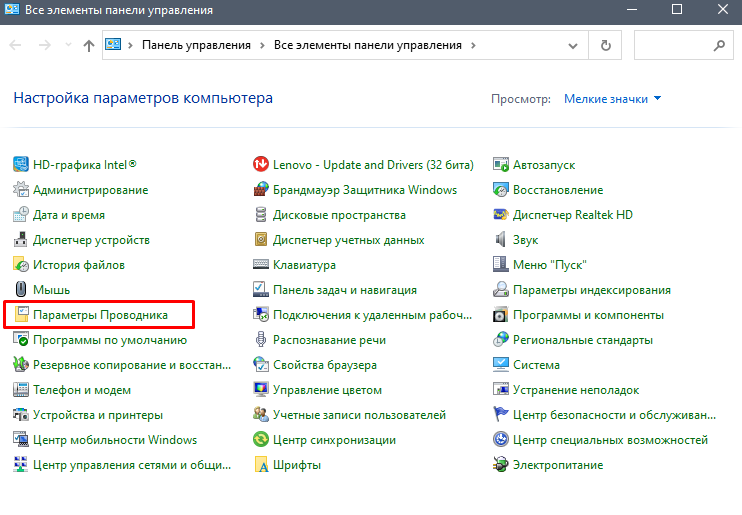Viewport: 742px width, 515px height.
Task: Go back with the back arrow
Action: pos(15,45)
